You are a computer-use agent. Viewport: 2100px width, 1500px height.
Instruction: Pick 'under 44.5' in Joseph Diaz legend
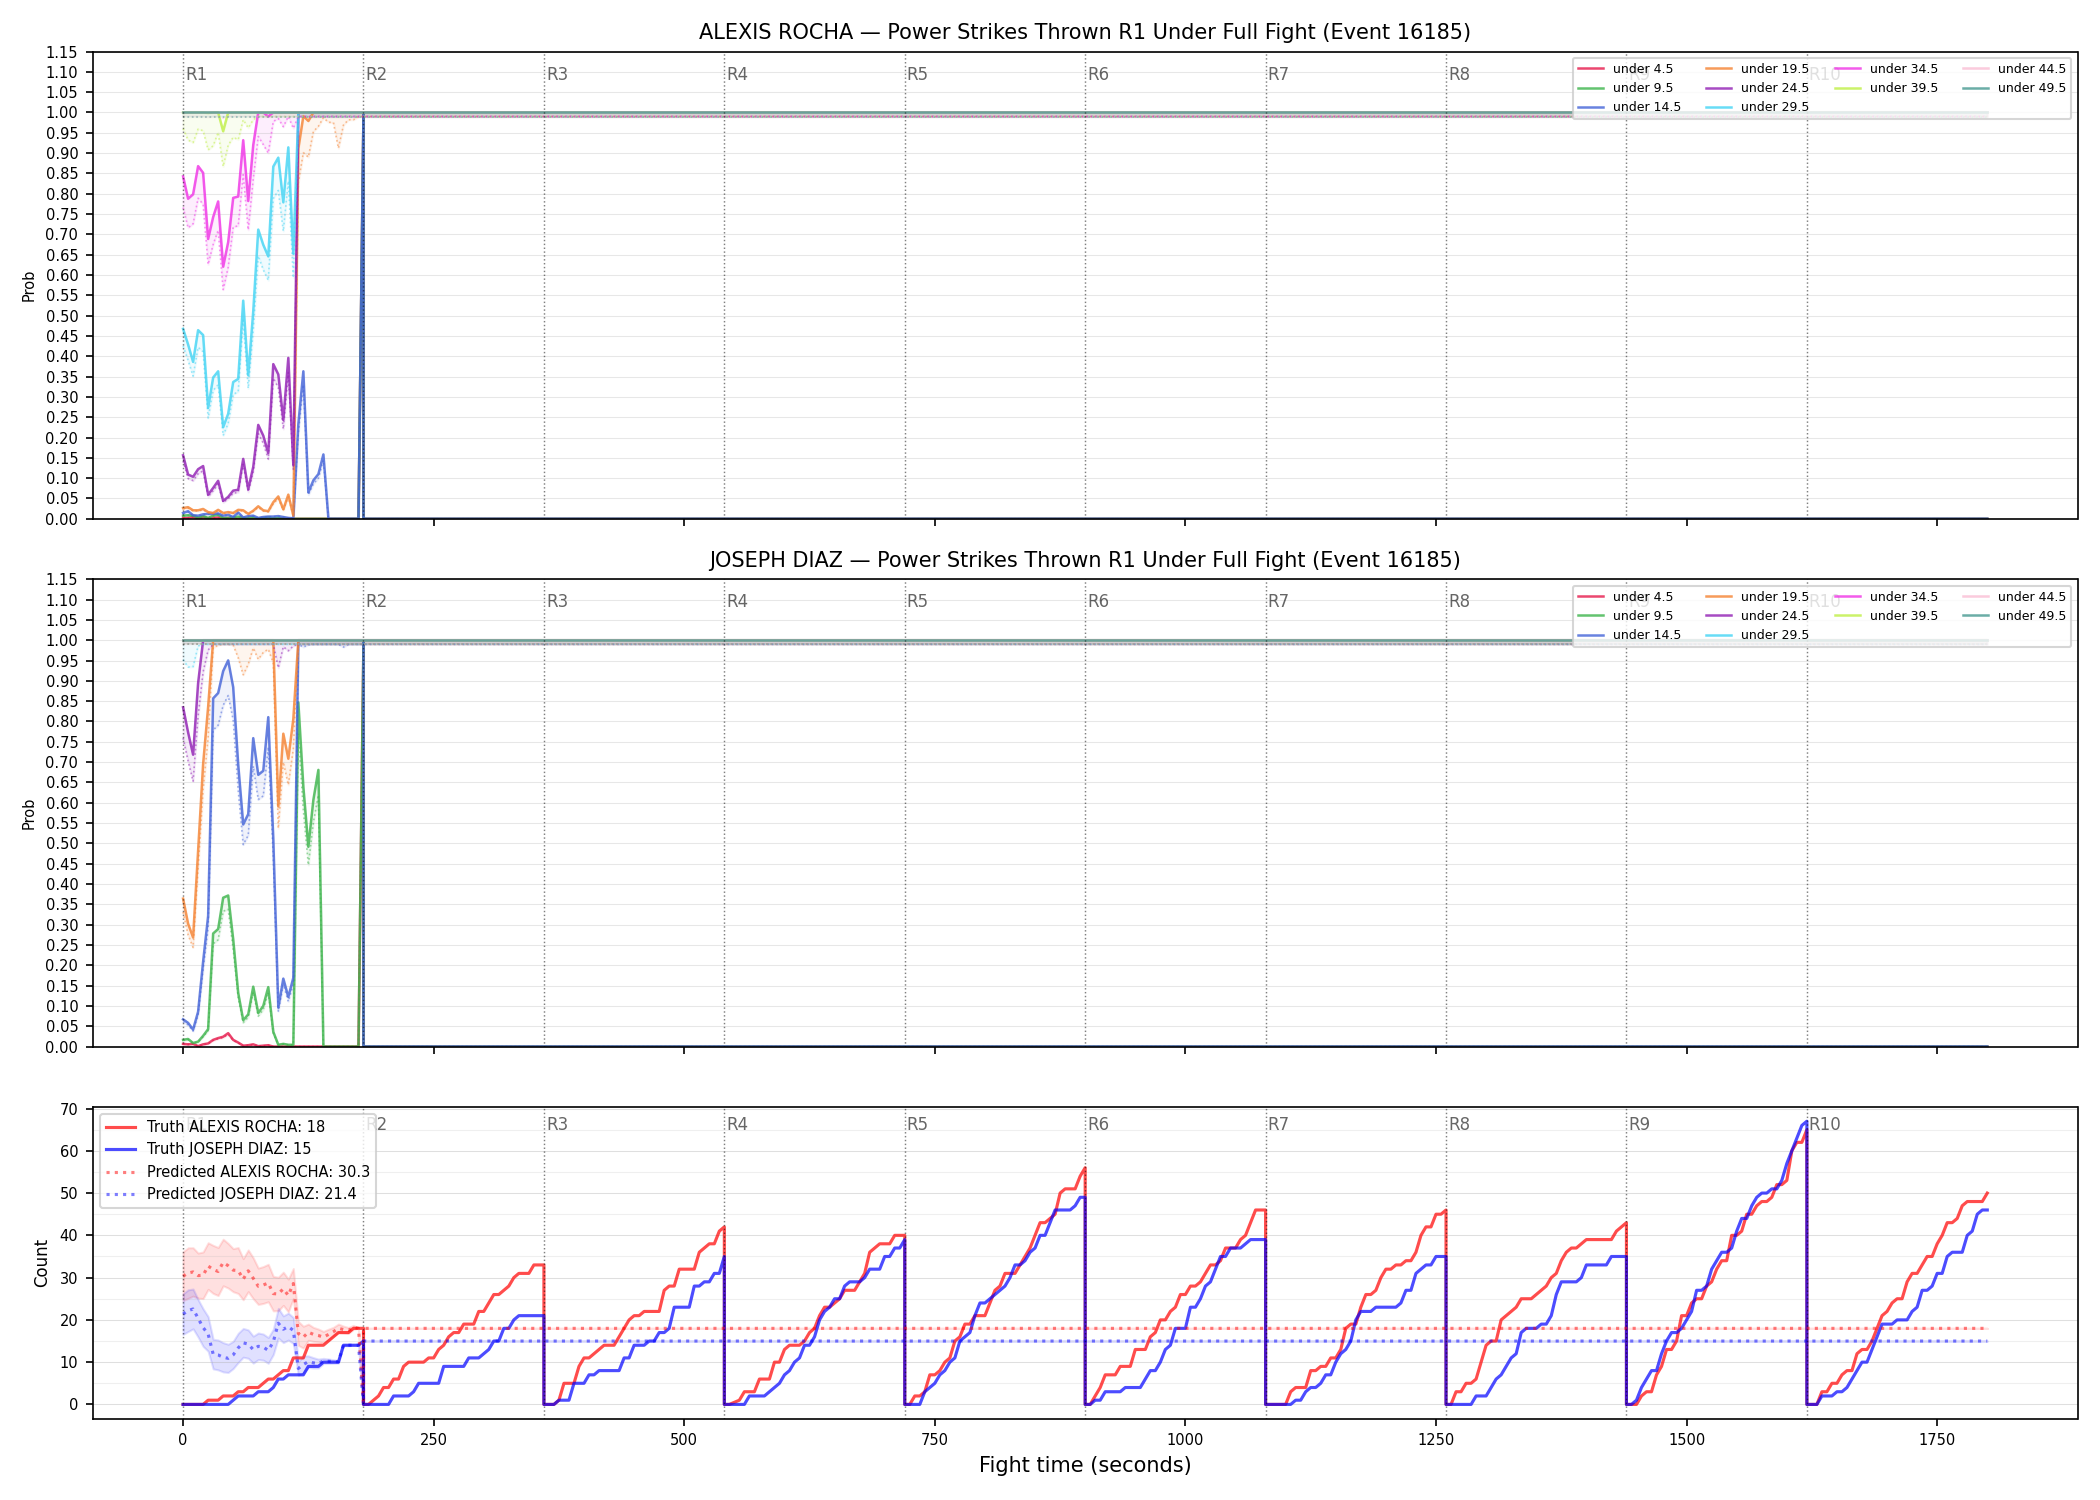coord(2014,597)
